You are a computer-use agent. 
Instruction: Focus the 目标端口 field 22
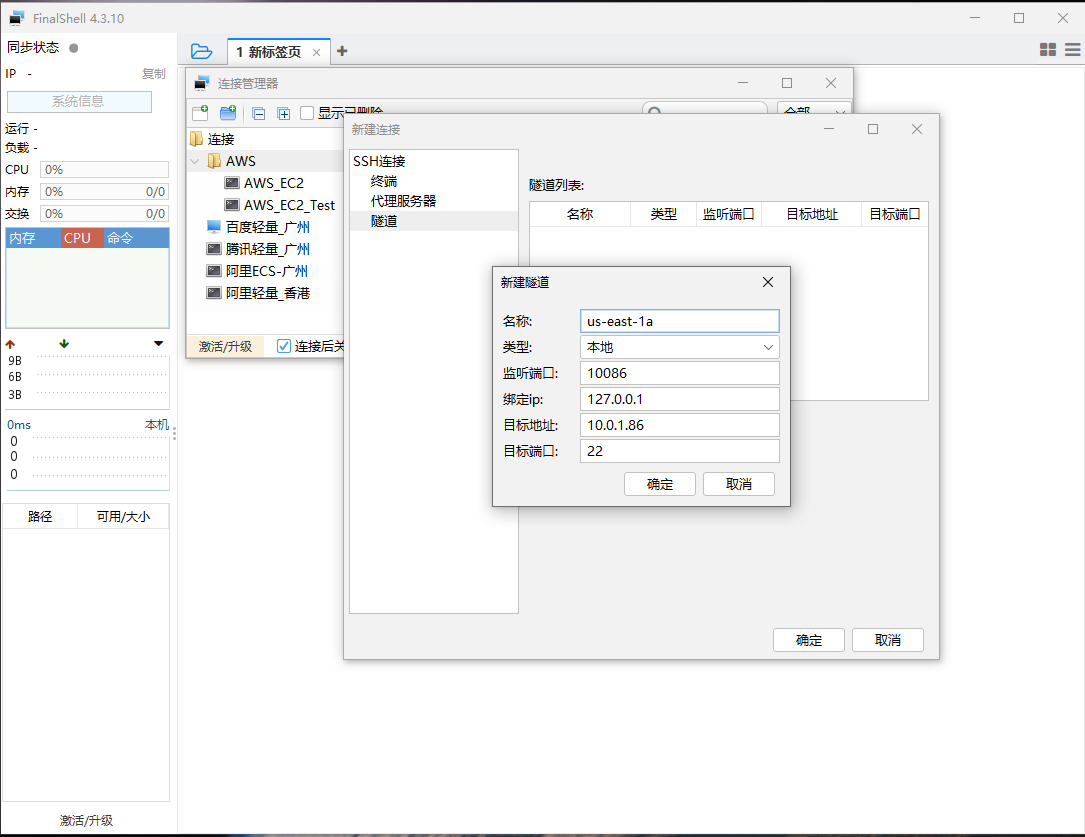[x=680, y=451]
